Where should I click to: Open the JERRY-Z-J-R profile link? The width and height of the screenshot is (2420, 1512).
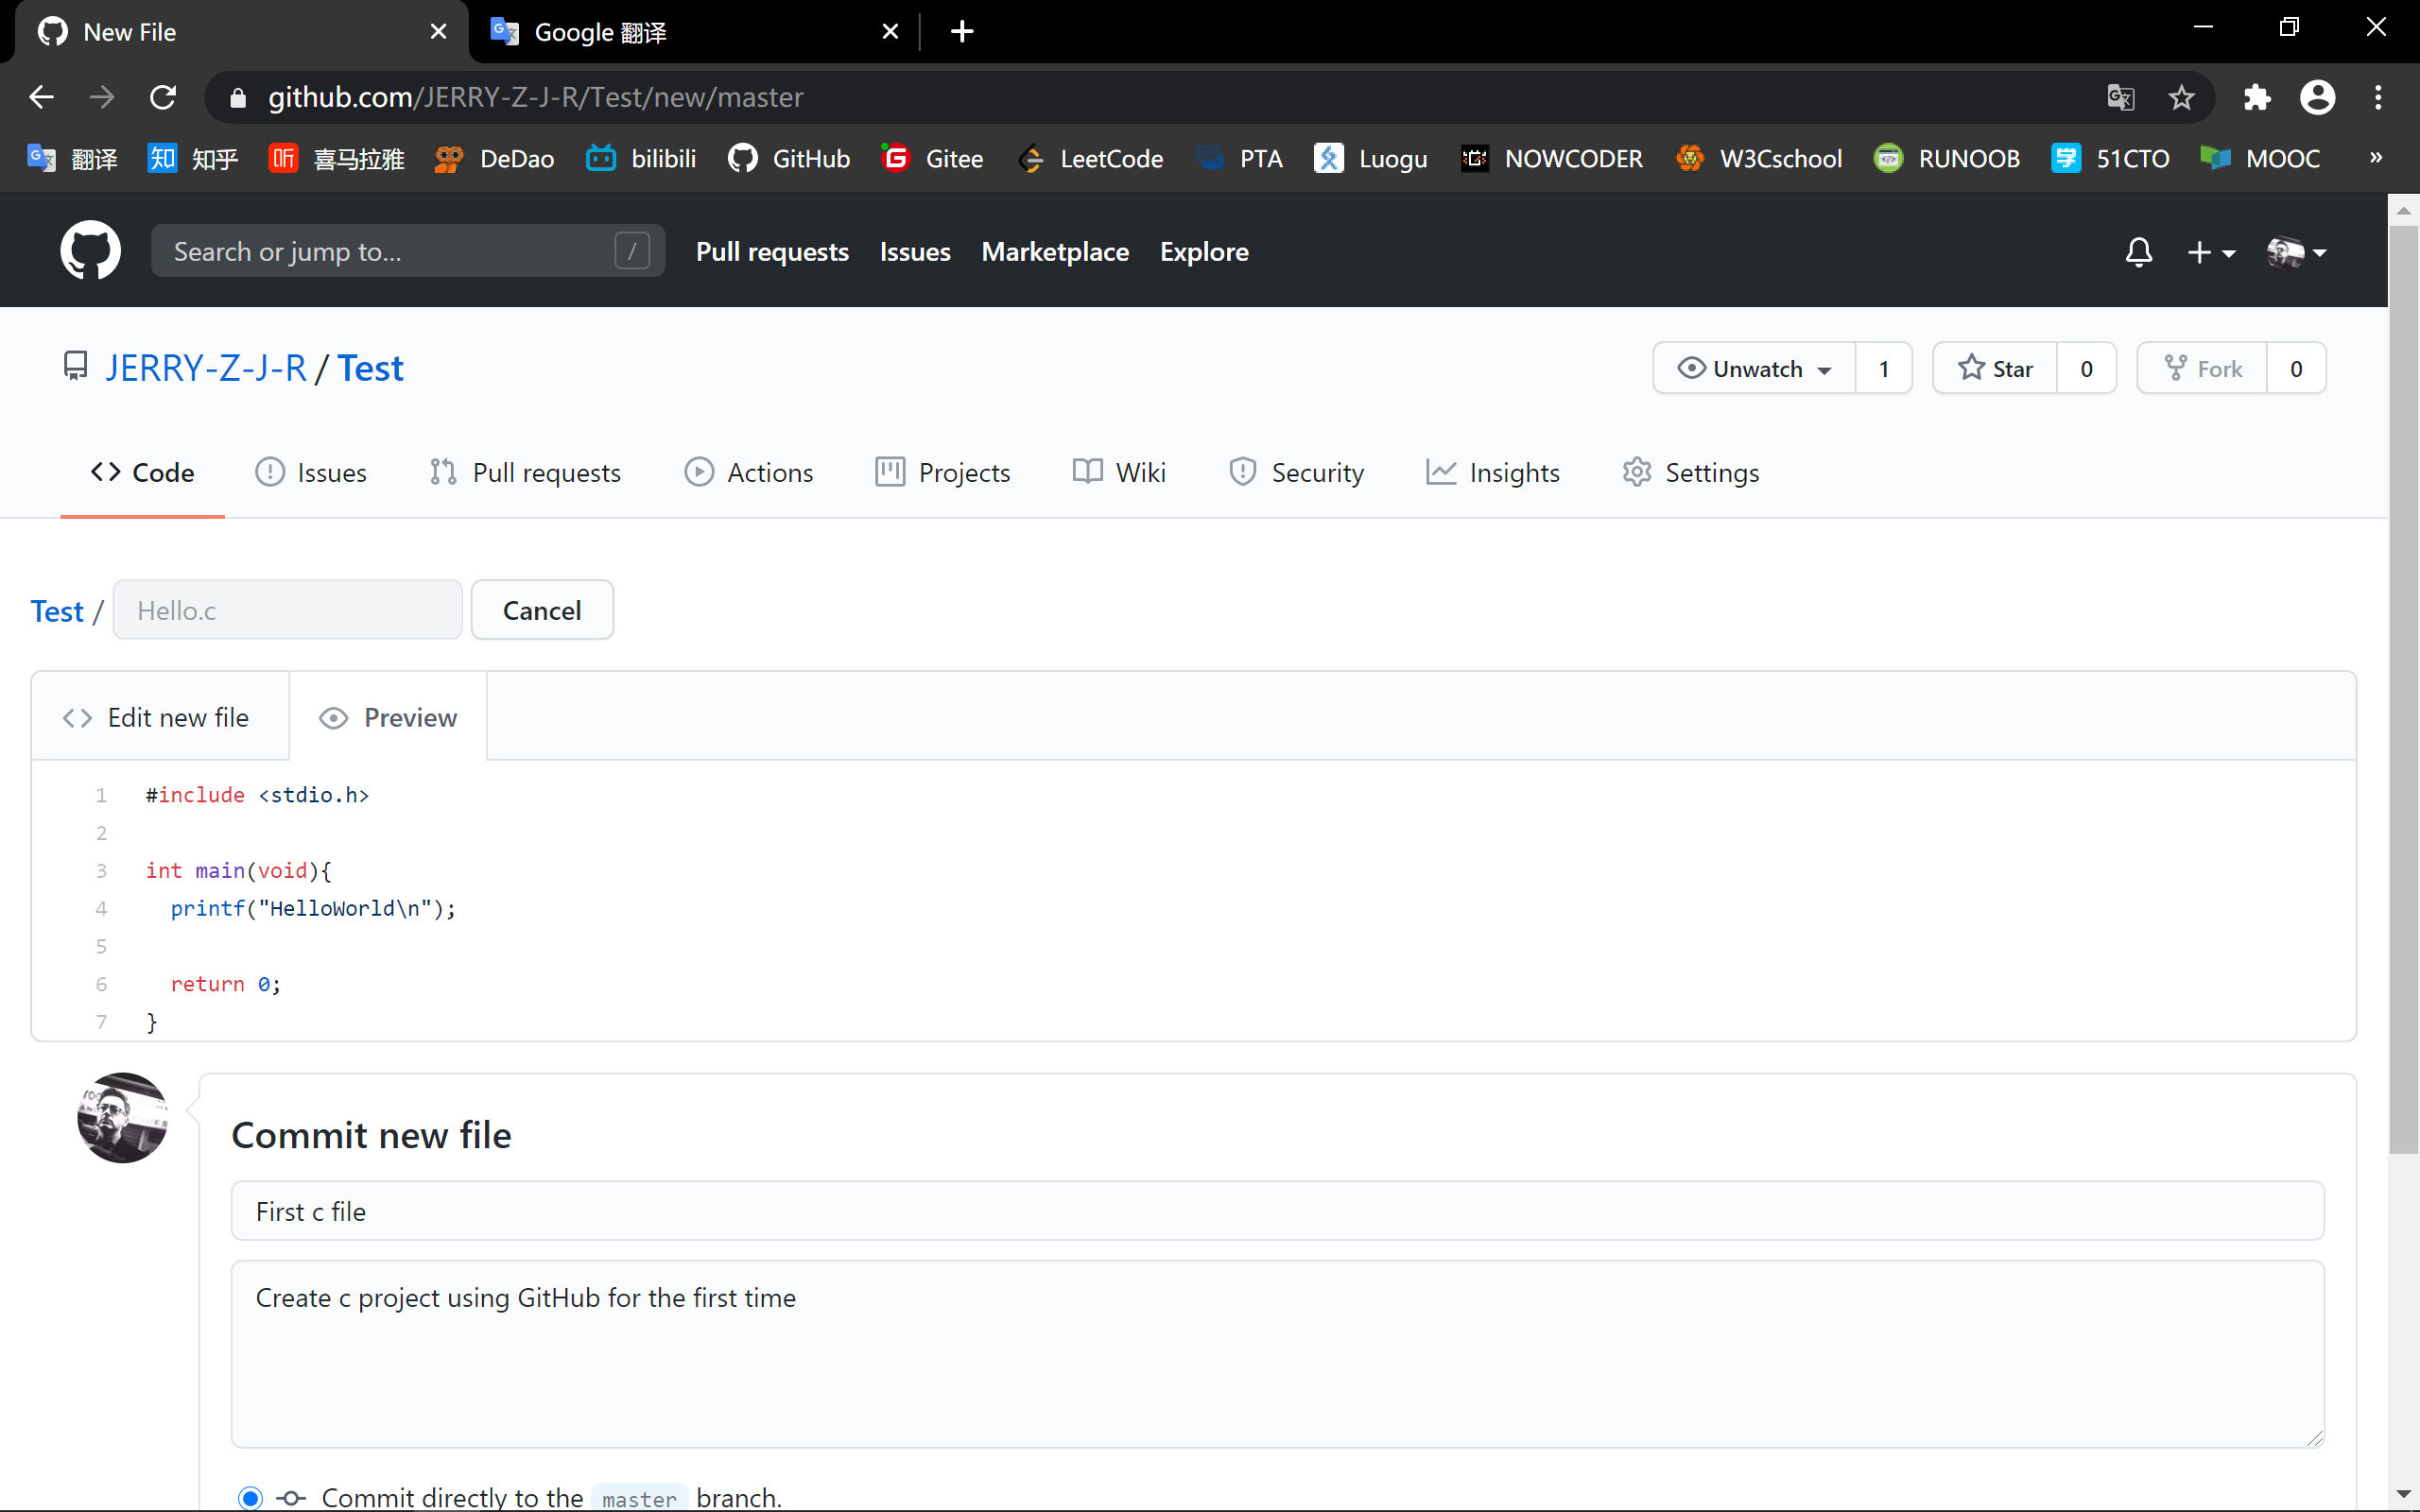tap(206, 368)
